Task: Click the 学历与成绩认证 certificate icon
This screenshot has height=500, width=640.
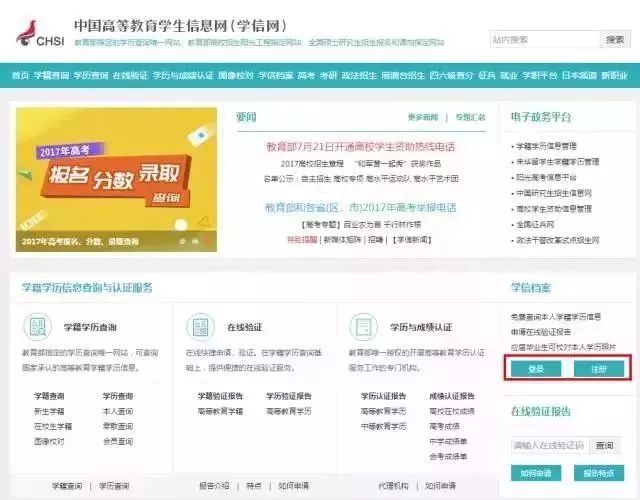Action: point(363,328)
